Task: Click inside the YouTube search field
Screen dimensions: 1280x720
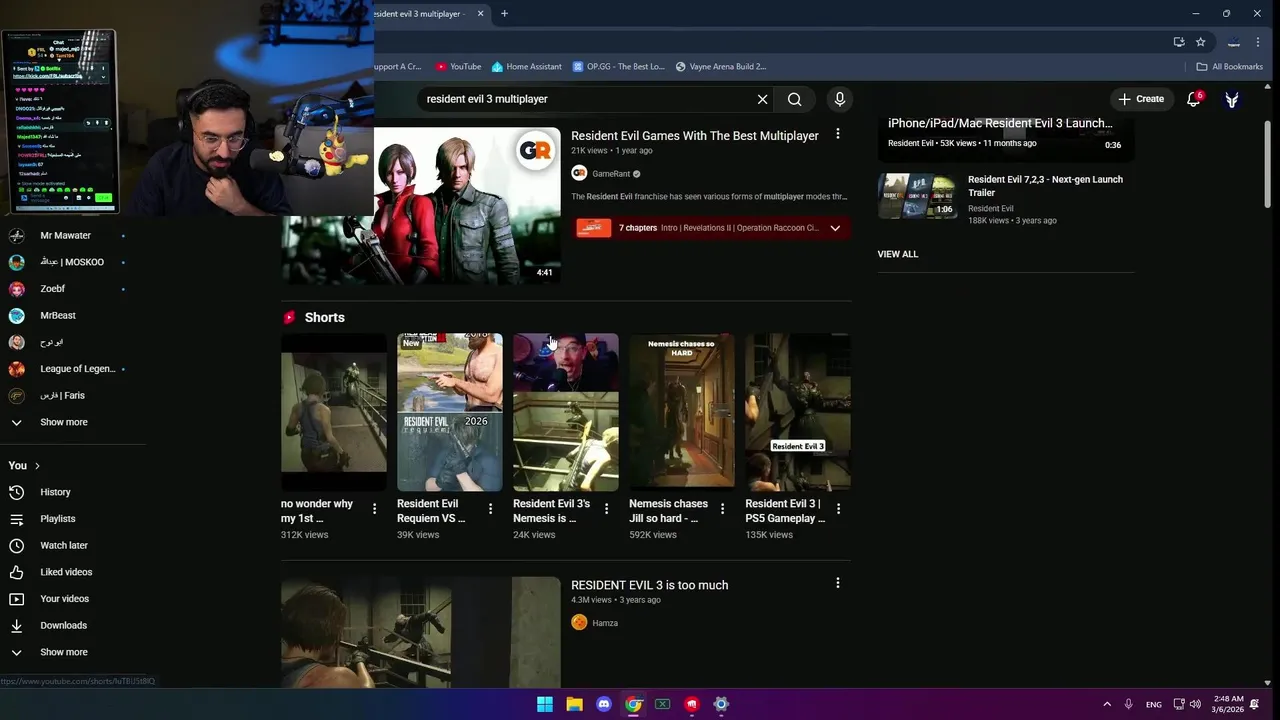Action: [x=585, y=99]
